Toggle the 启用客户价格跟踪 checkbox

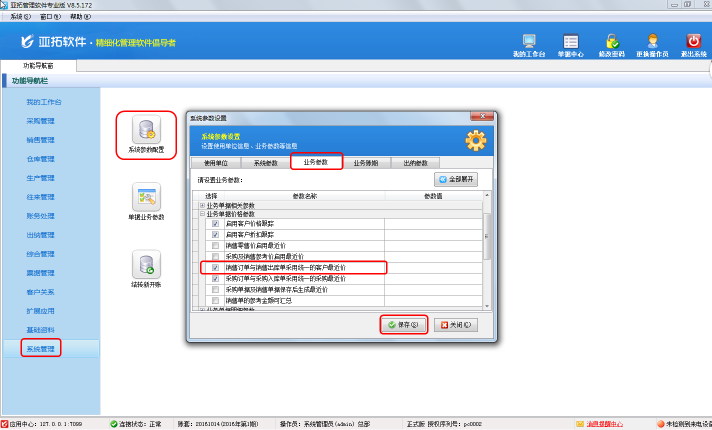[x=215, y=223]
